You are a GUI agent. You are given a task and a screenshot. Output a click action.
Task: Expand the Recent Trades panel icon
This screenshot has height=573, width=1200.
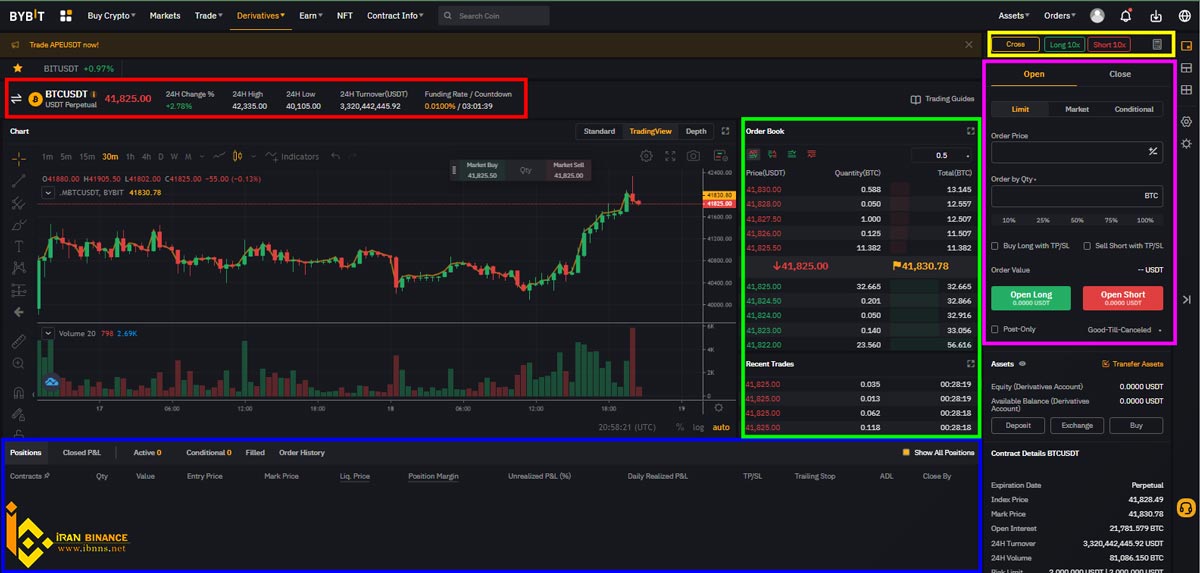click(x=970, y=364)
